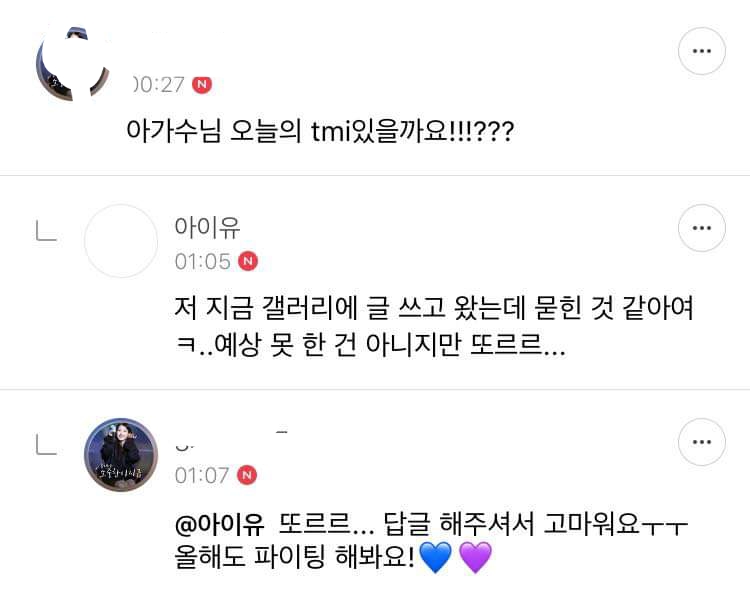750x594 pixels.
Task: Click the 아이유 username
Action: click(x=208, y=226)
